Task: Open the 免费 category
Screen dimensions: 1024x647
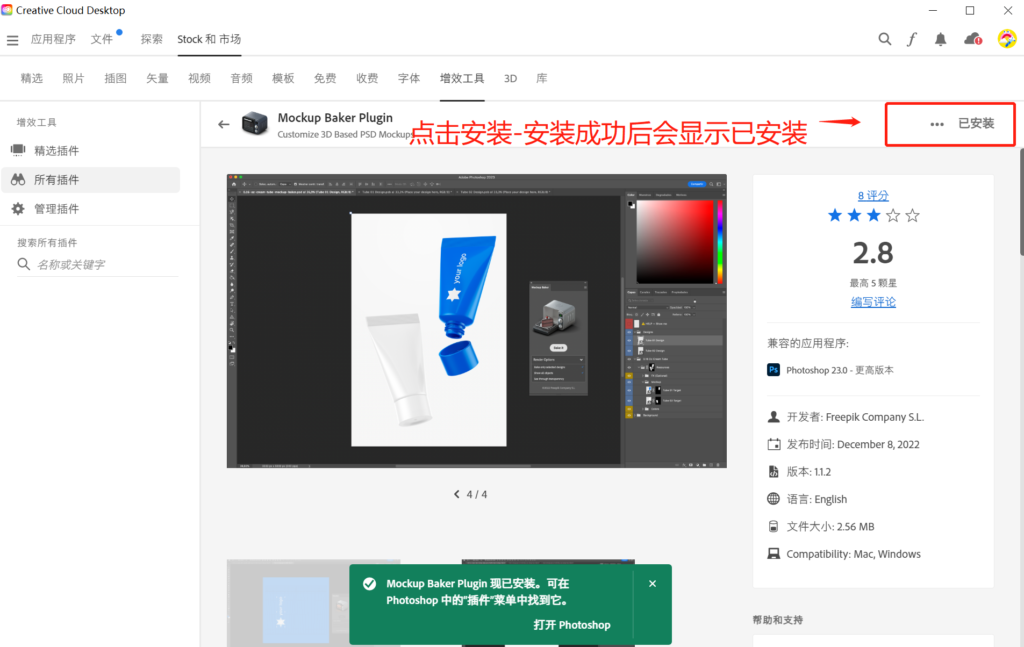Action: (325, 78)
